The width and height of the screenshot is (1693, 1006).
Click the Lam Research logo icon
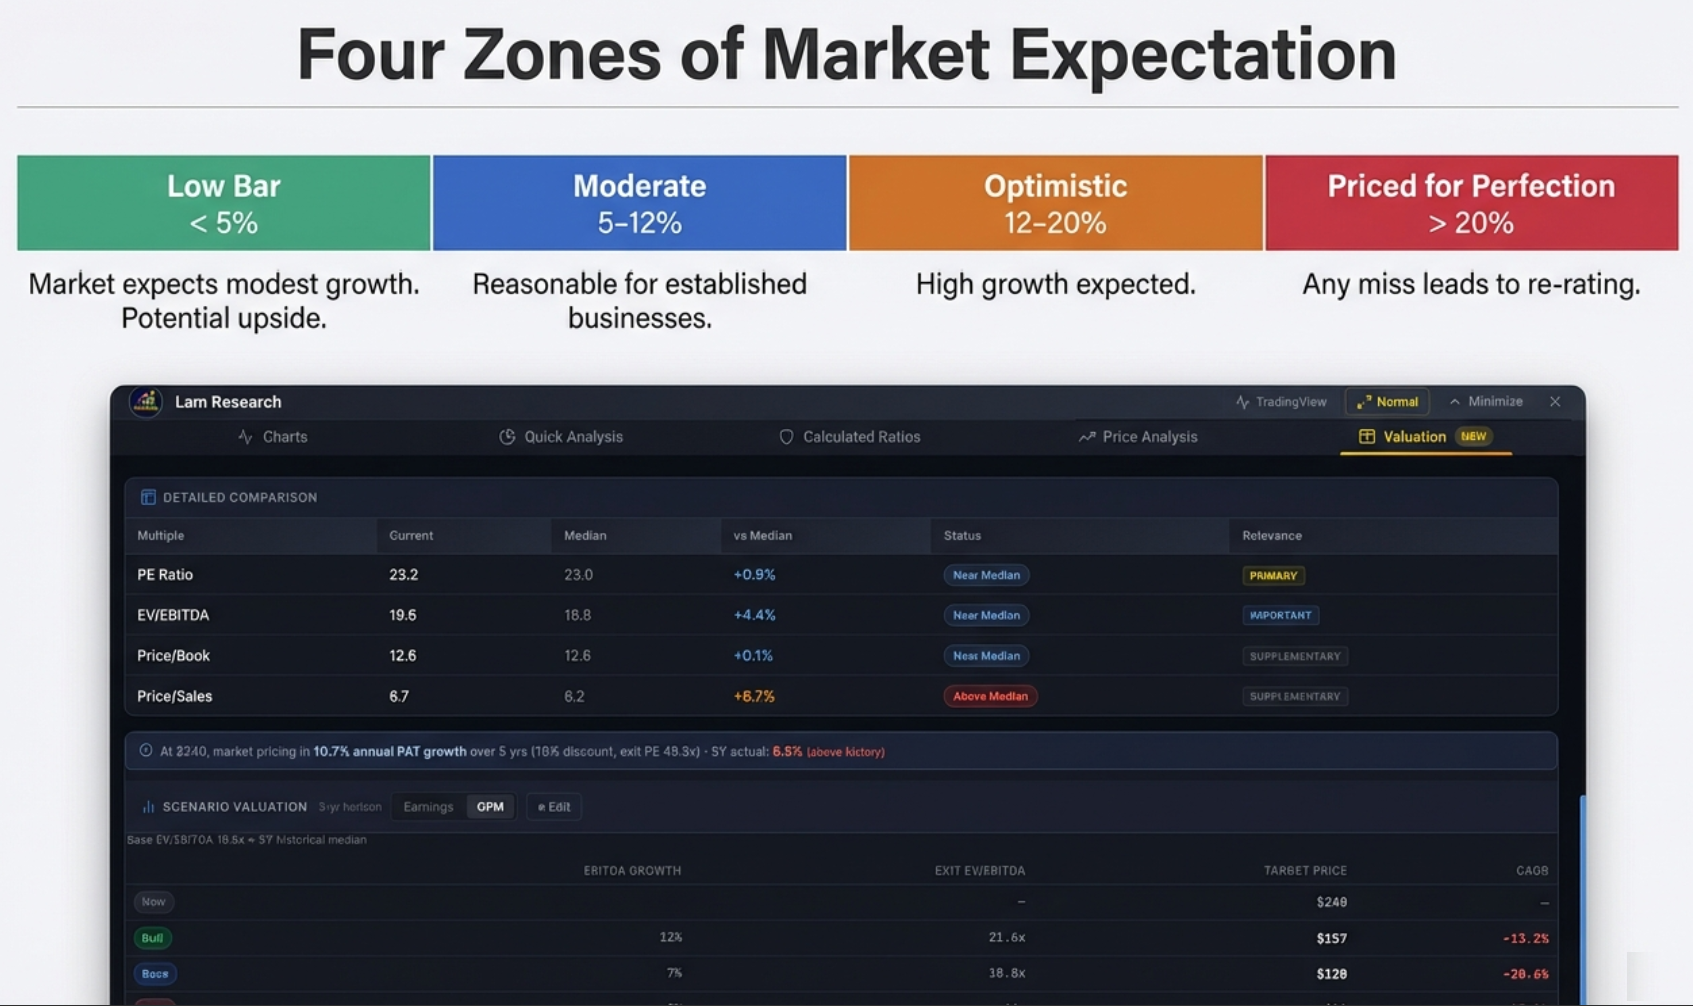click(x=146, y=402)
